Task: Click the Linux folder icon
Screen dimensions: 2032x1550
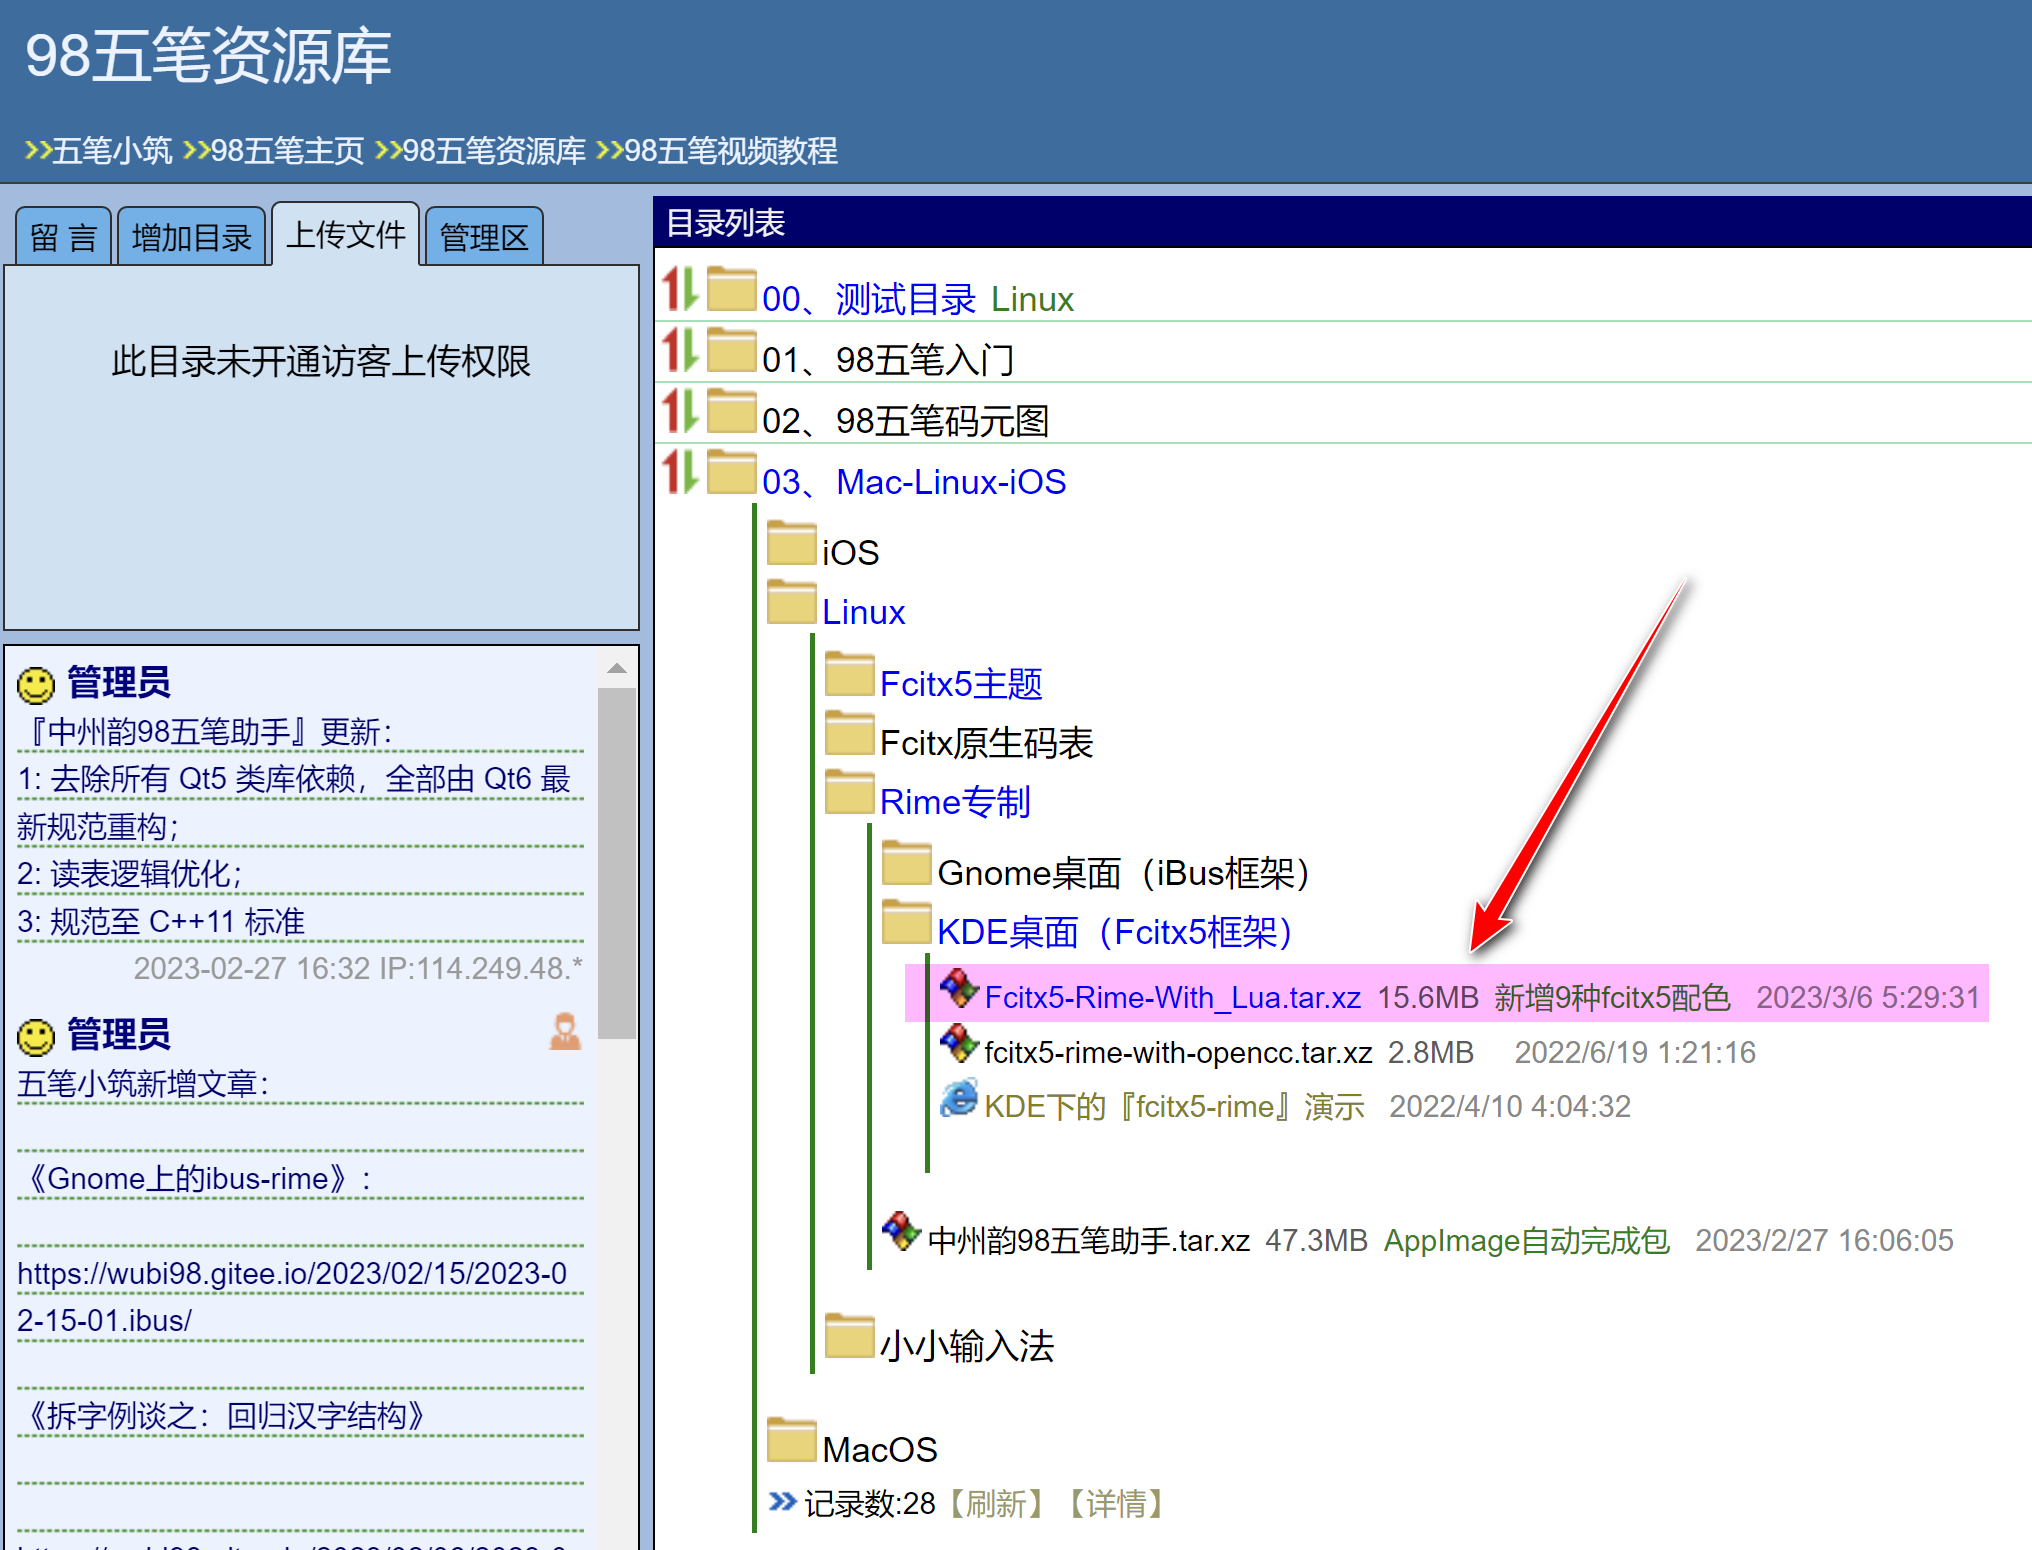Action: tap(791, 602)
